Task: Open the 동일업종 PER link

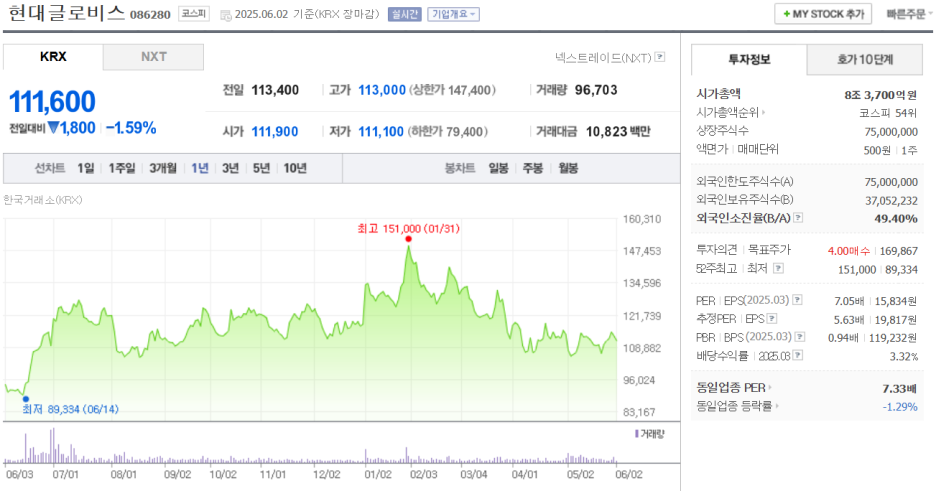Action: tap(734, 388)
